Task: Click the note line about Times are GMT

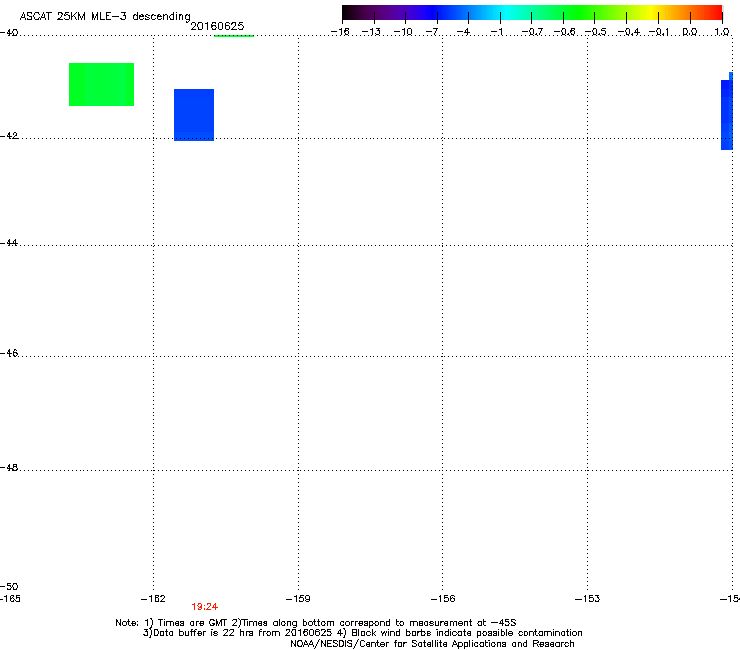Action: (316, 623)
